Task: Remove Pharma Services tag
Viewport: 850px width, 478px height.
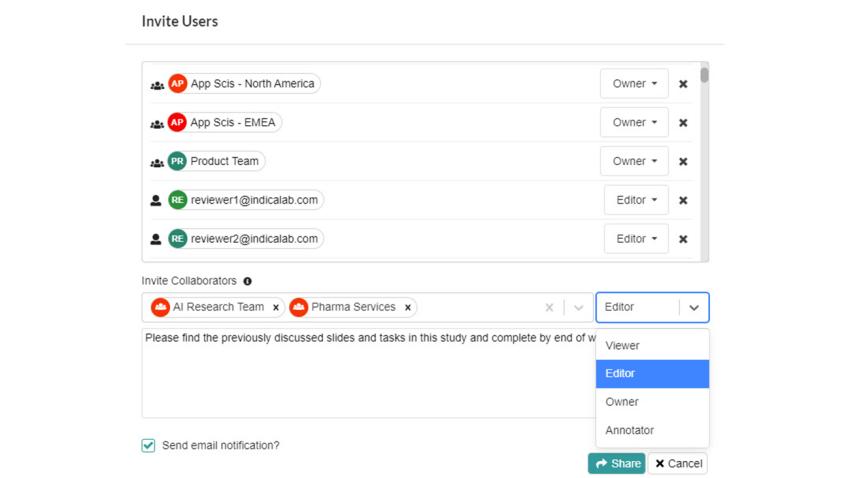Action: pyautogui.click(x=408, y=308)
